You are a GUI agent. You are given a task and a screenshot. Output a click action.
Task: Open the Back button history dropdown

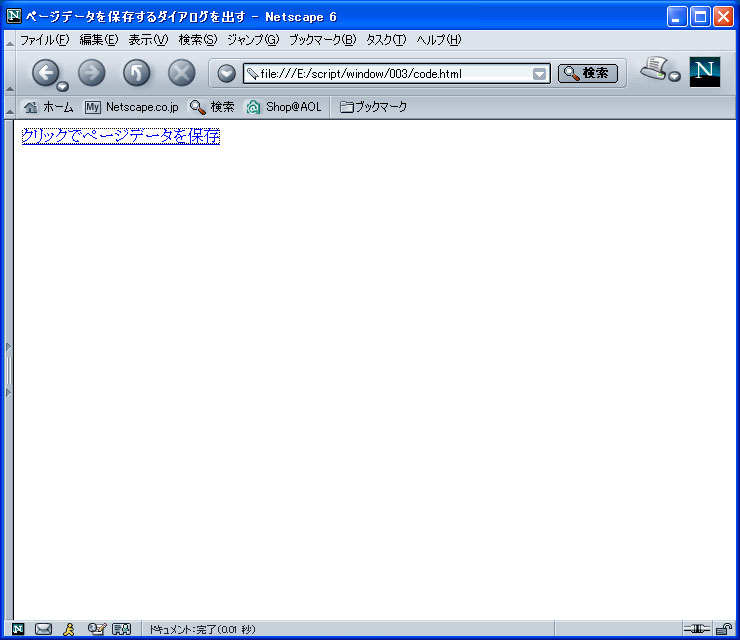[63, 87]
